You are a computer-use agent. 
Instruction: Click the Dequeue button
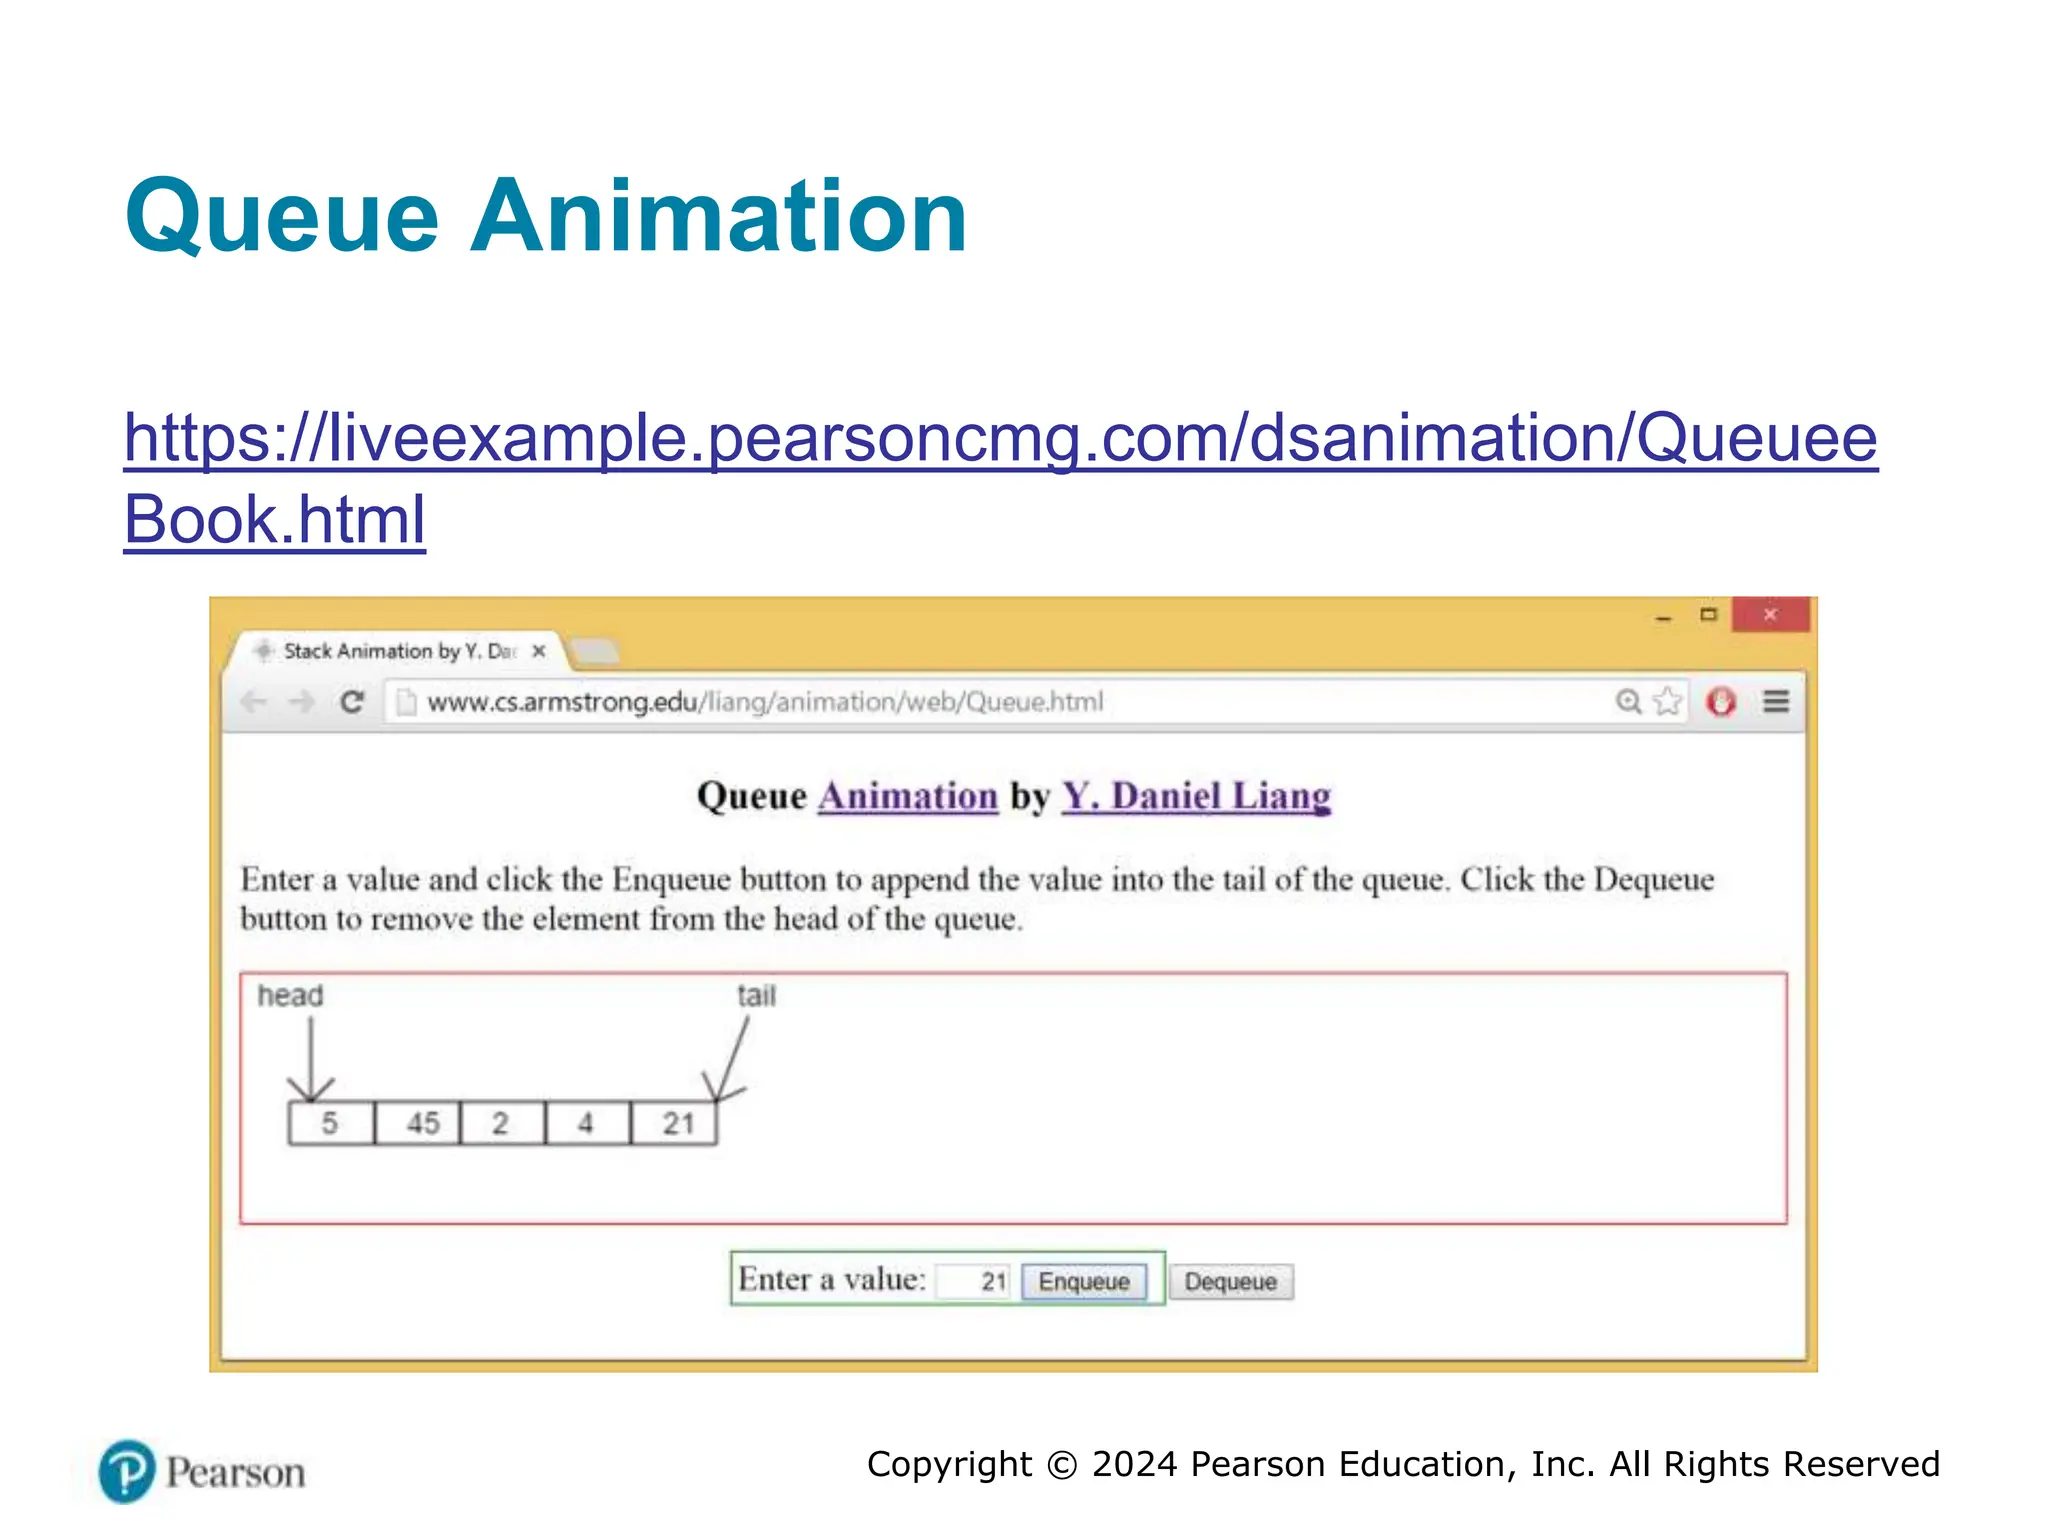pyautogui.click(x=1231, y=1281)
